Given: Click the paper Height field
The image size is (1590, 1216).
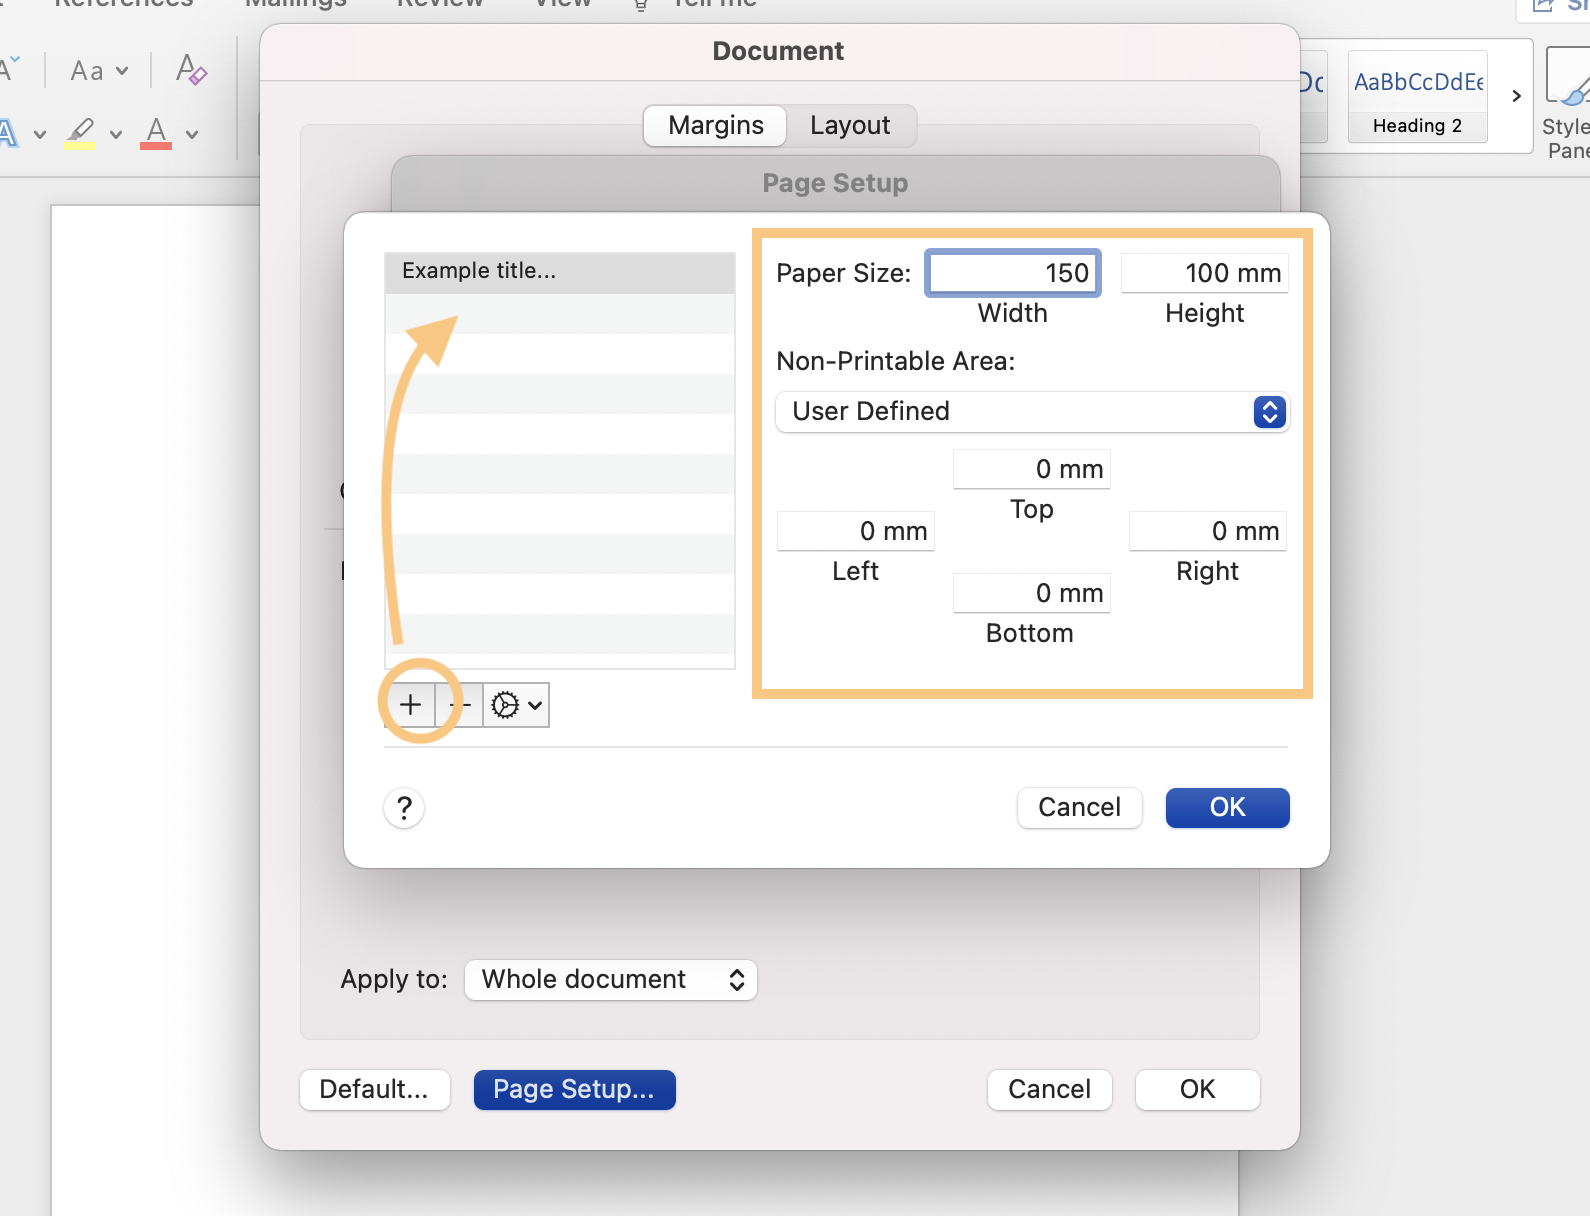Looking at the screenshot, I should (x=1205, y=273).
